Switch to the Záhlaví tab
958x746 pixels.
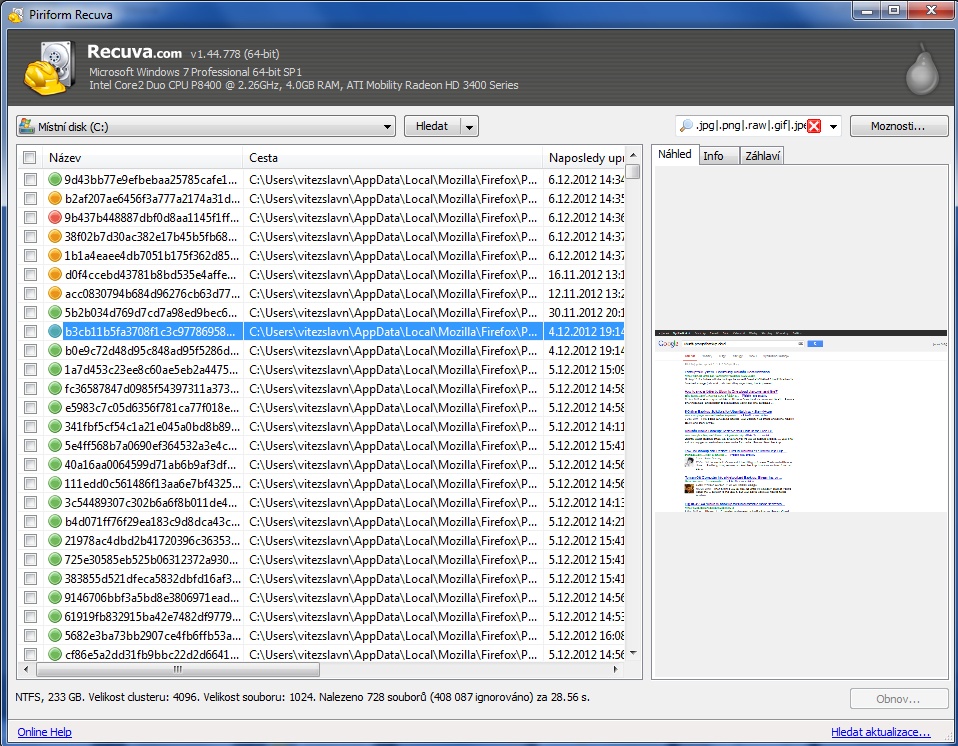(x=762, y=156)
